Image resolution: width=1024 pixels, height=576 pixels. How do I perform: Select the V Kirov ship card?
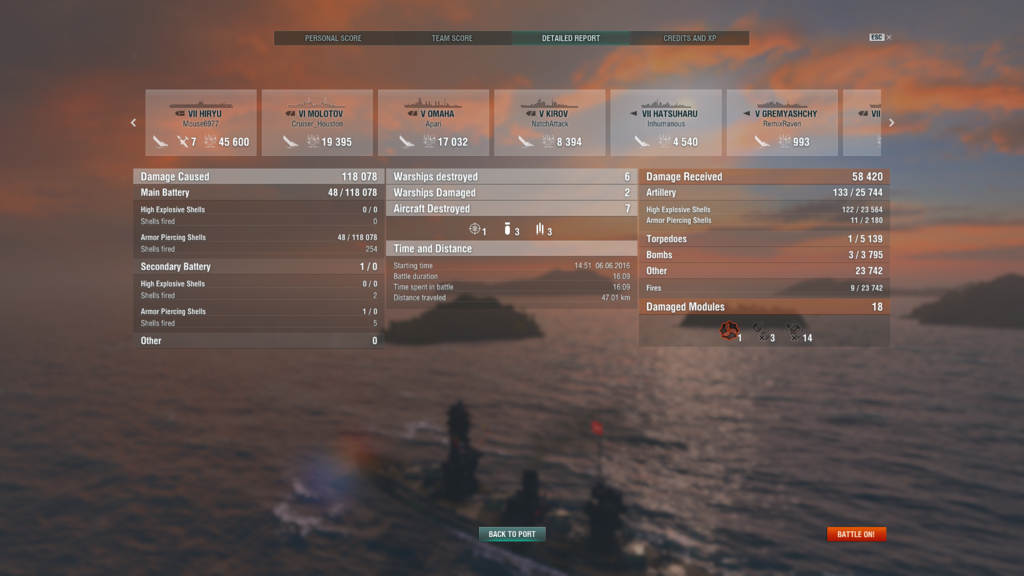[x=550, y=123]
